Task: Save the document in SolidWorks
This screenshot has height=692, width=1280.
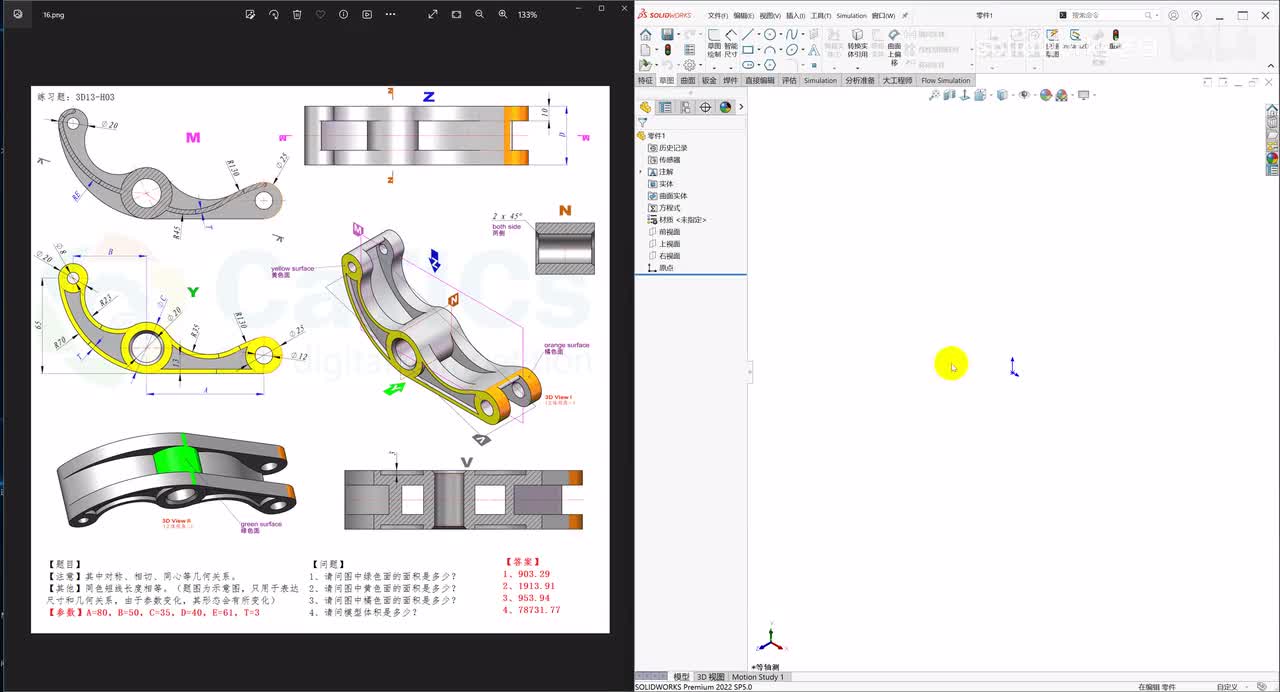Action: 666,35
